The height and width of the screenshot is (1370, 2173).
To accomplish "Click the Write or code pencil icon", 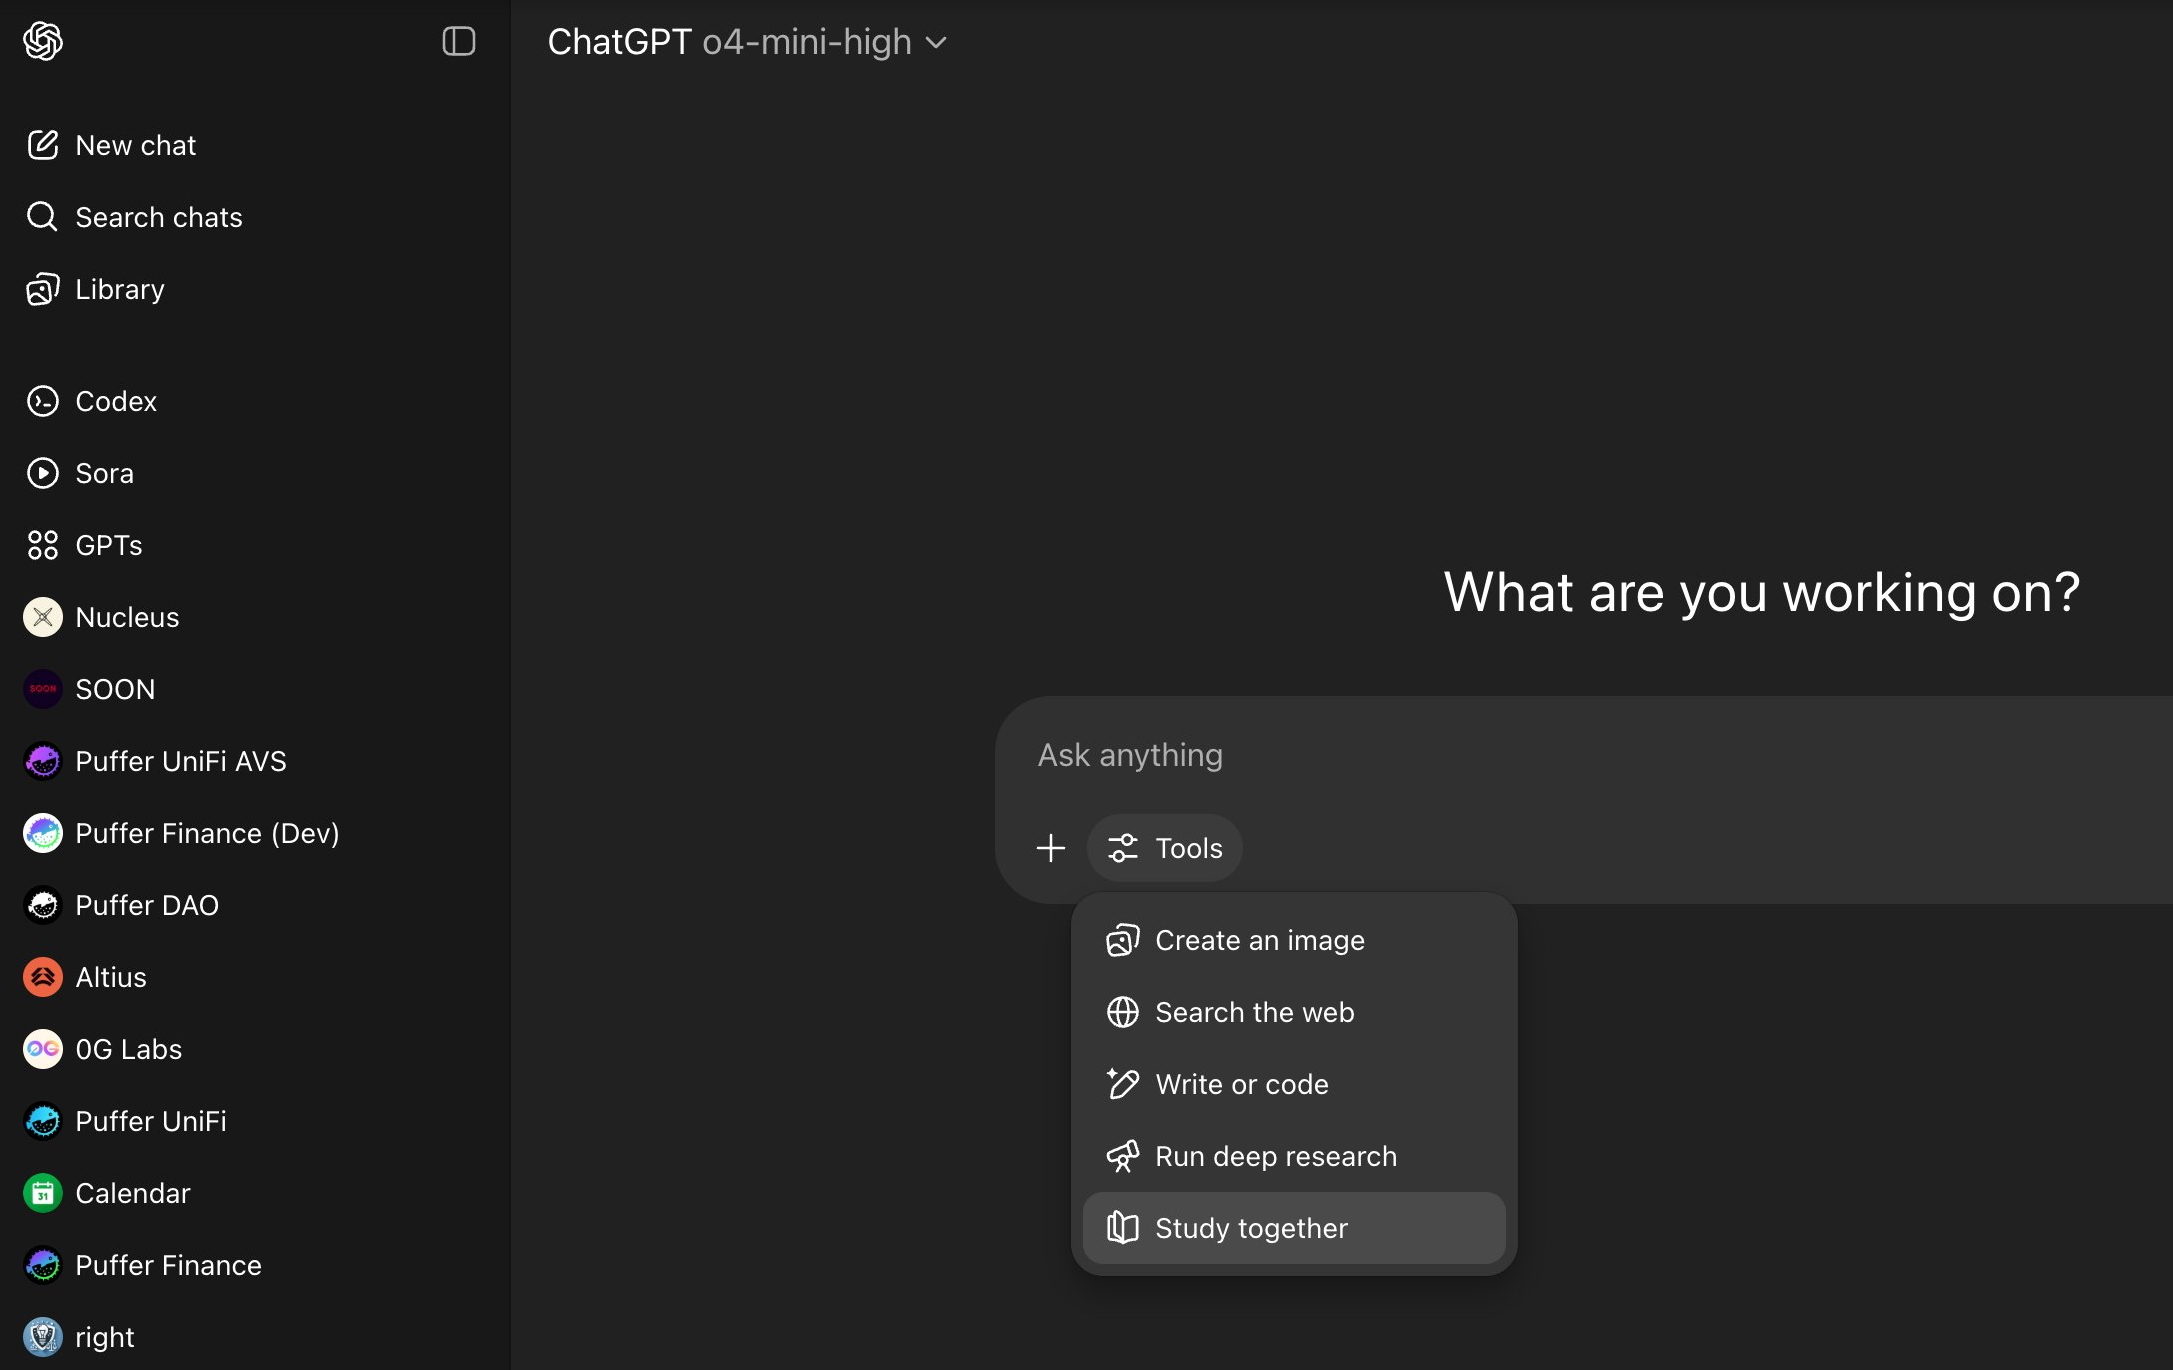I will [x=1123, y=1084].
